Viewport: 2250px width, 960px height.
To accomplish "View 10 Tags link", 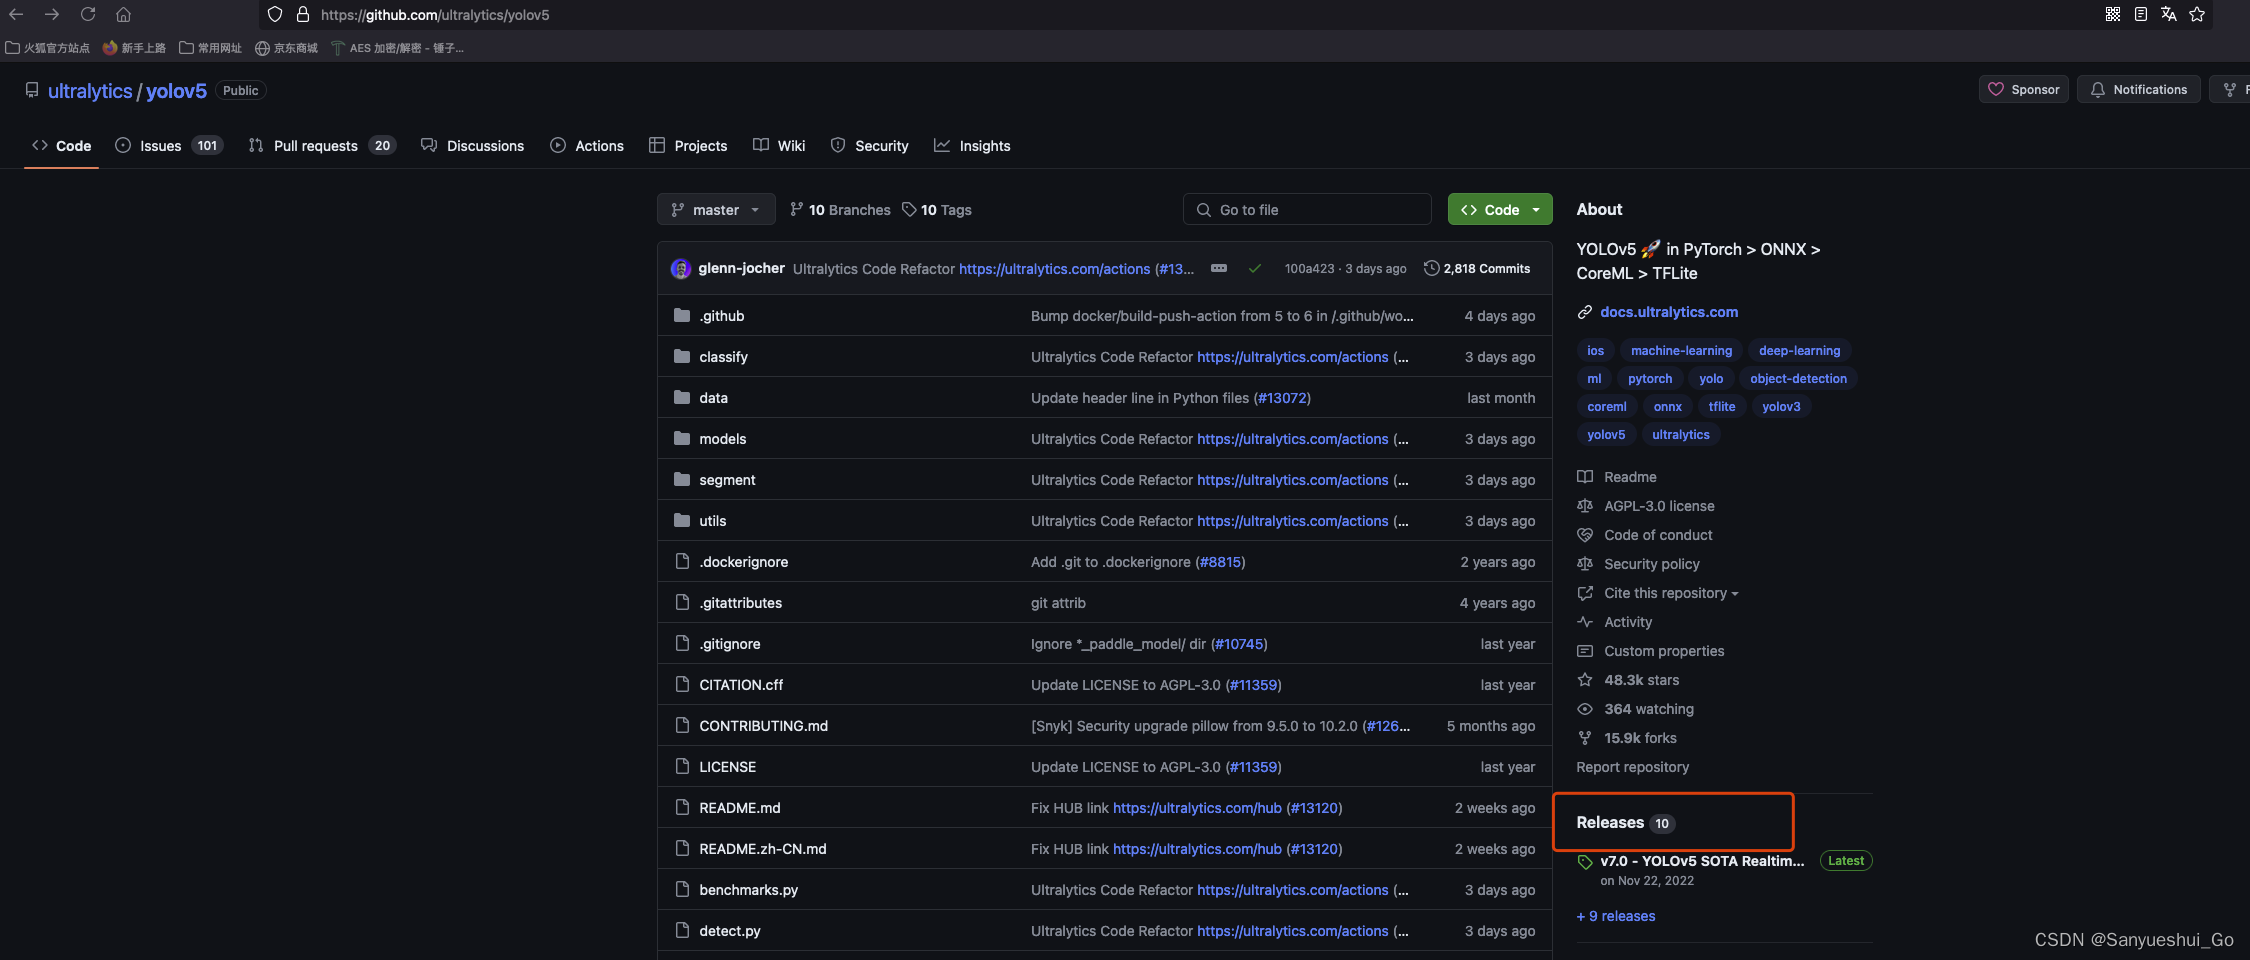I will tap(937, 210).
